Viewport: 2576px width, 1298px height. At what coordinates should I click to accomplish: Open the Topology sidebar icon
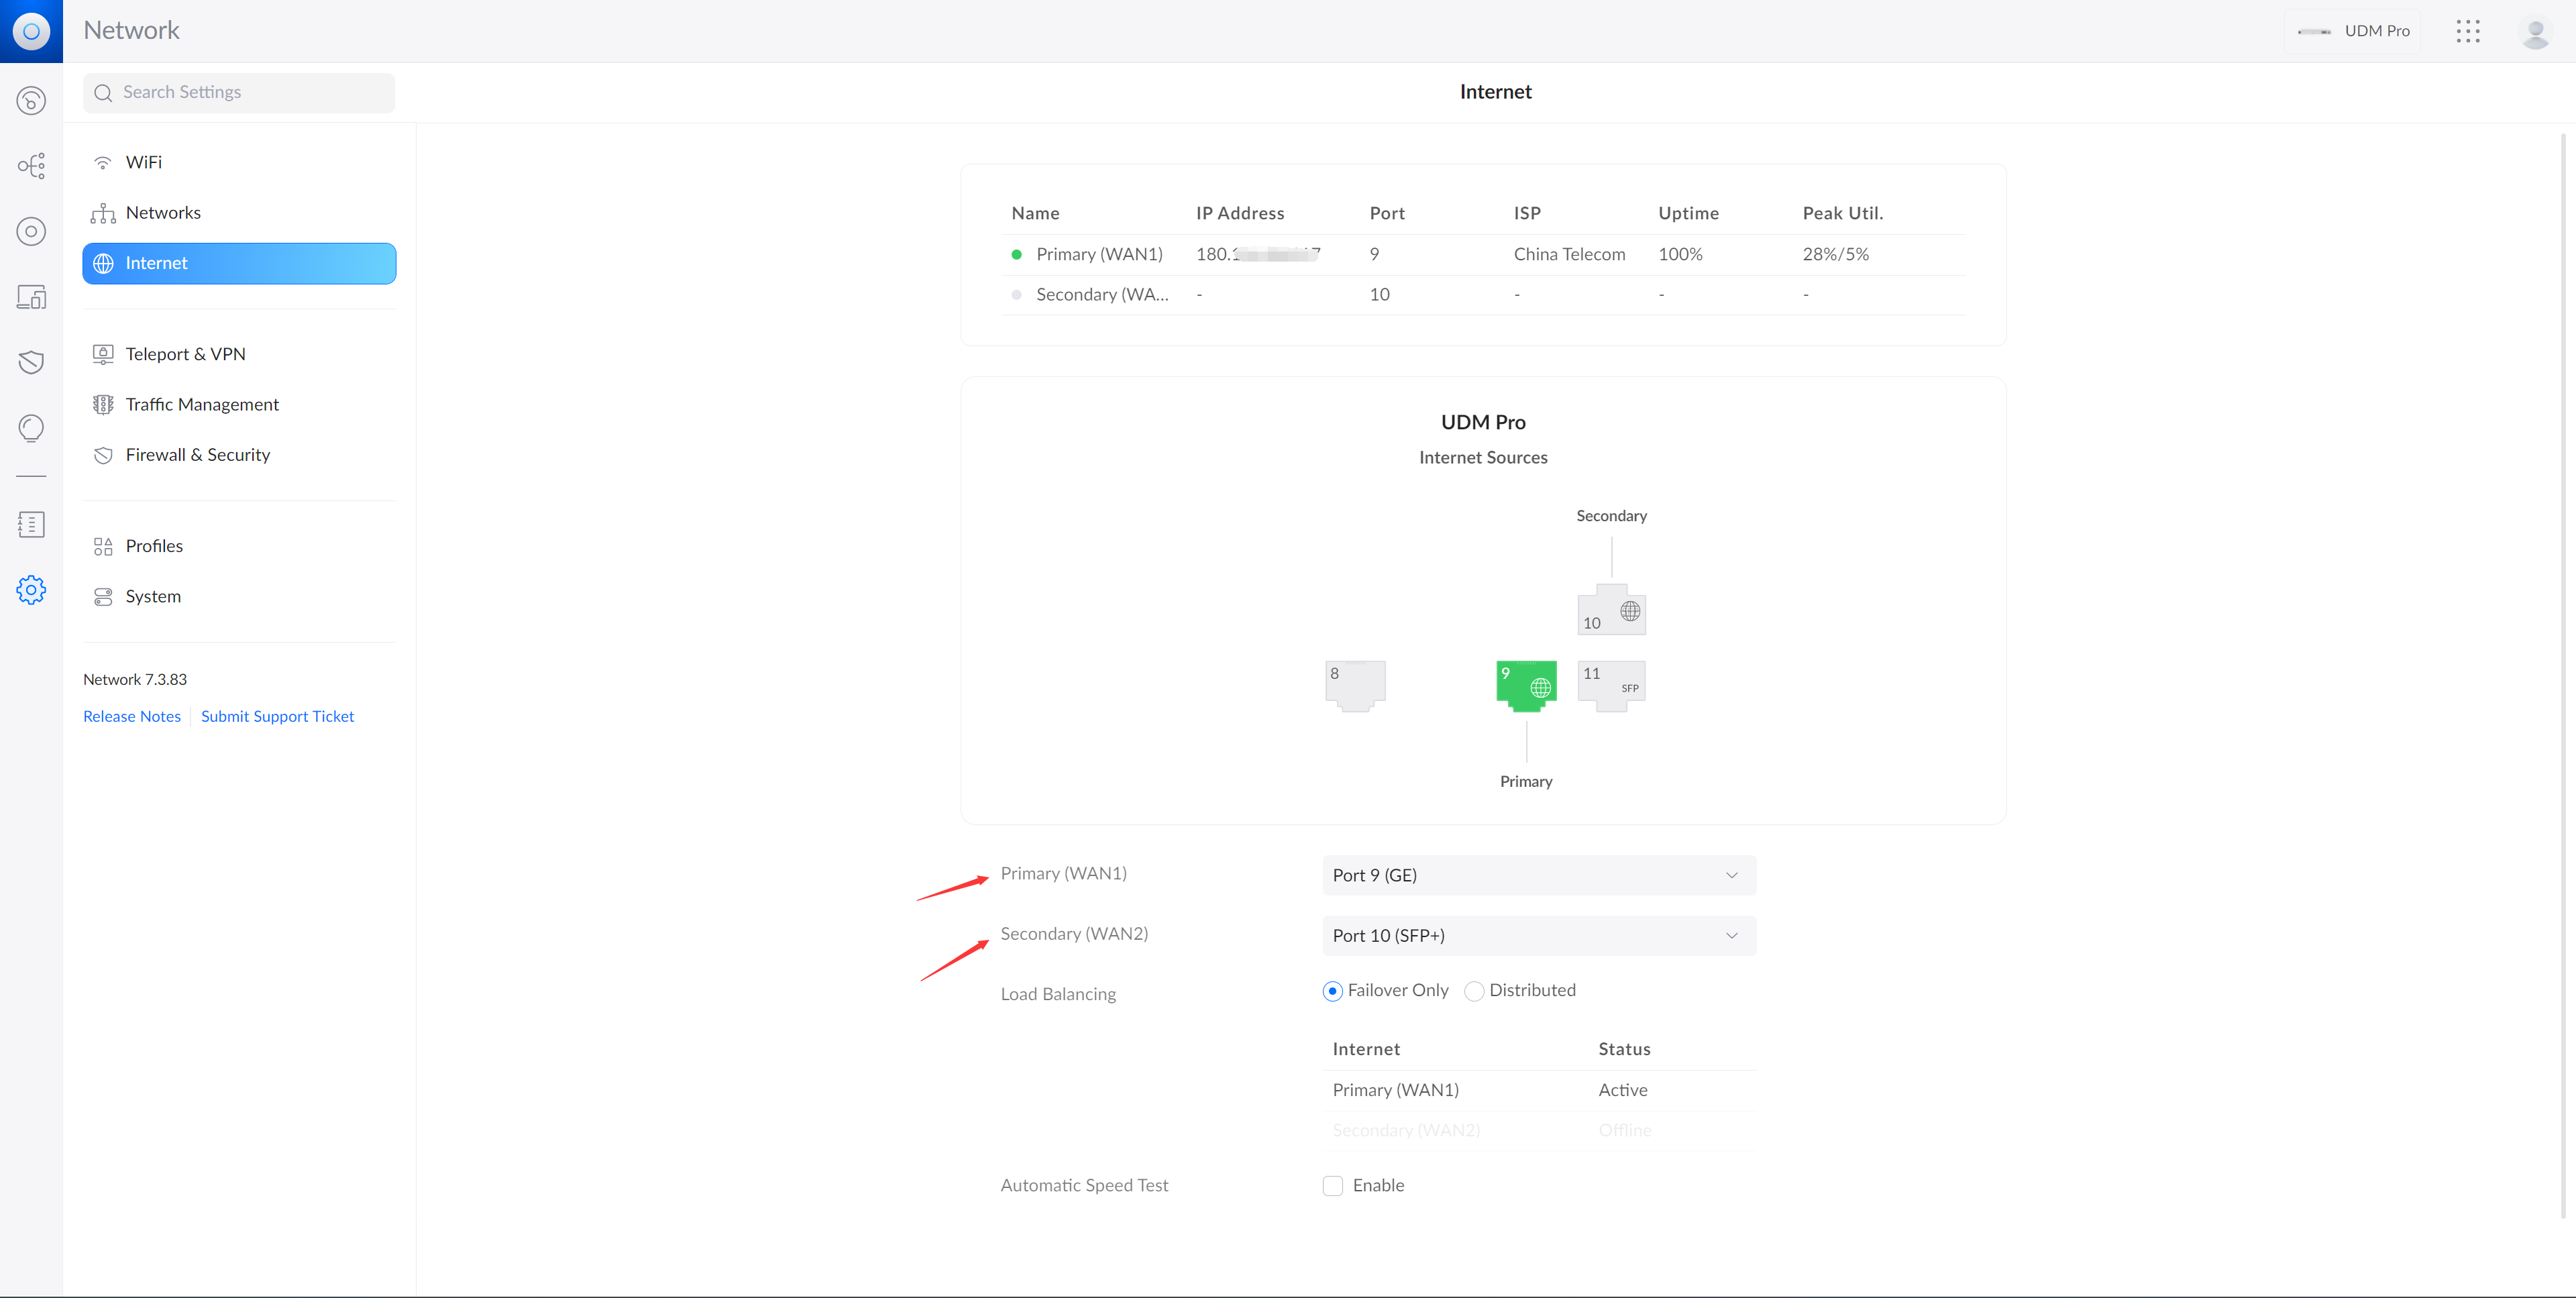click(x=31, y=166)
